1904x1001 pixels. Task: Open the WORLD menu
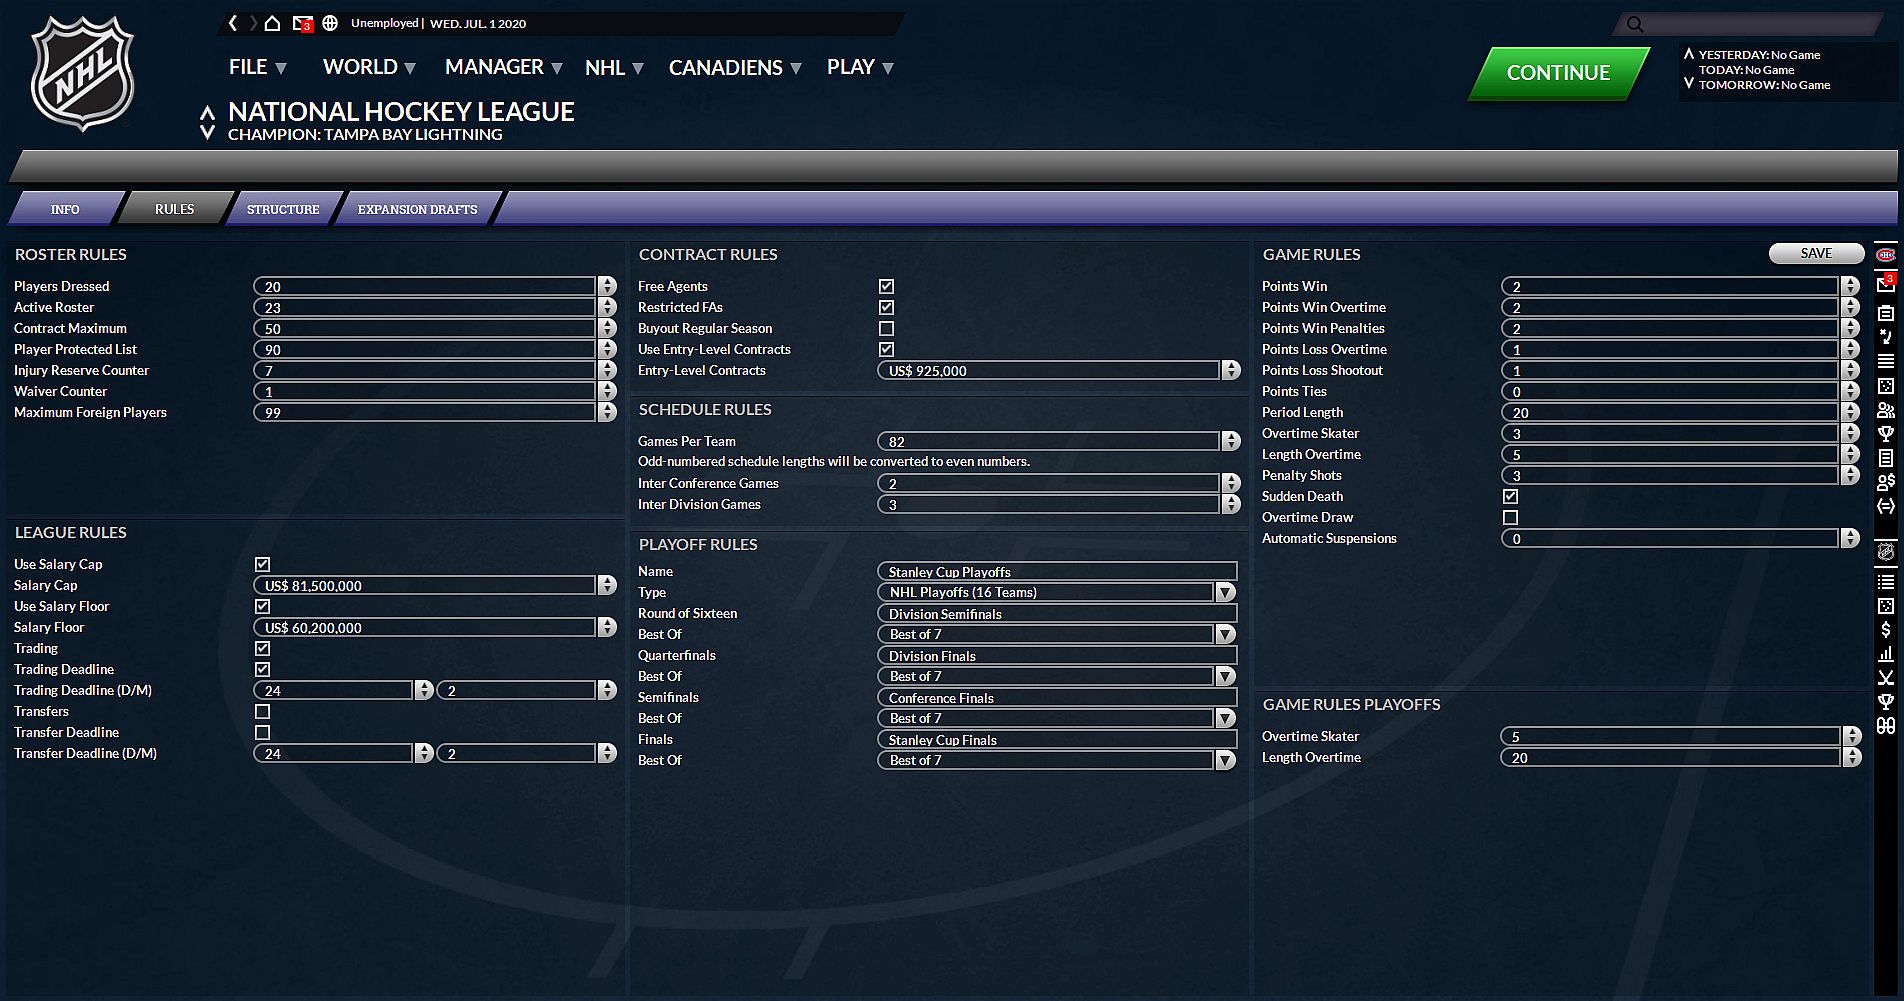click(369, 67)
